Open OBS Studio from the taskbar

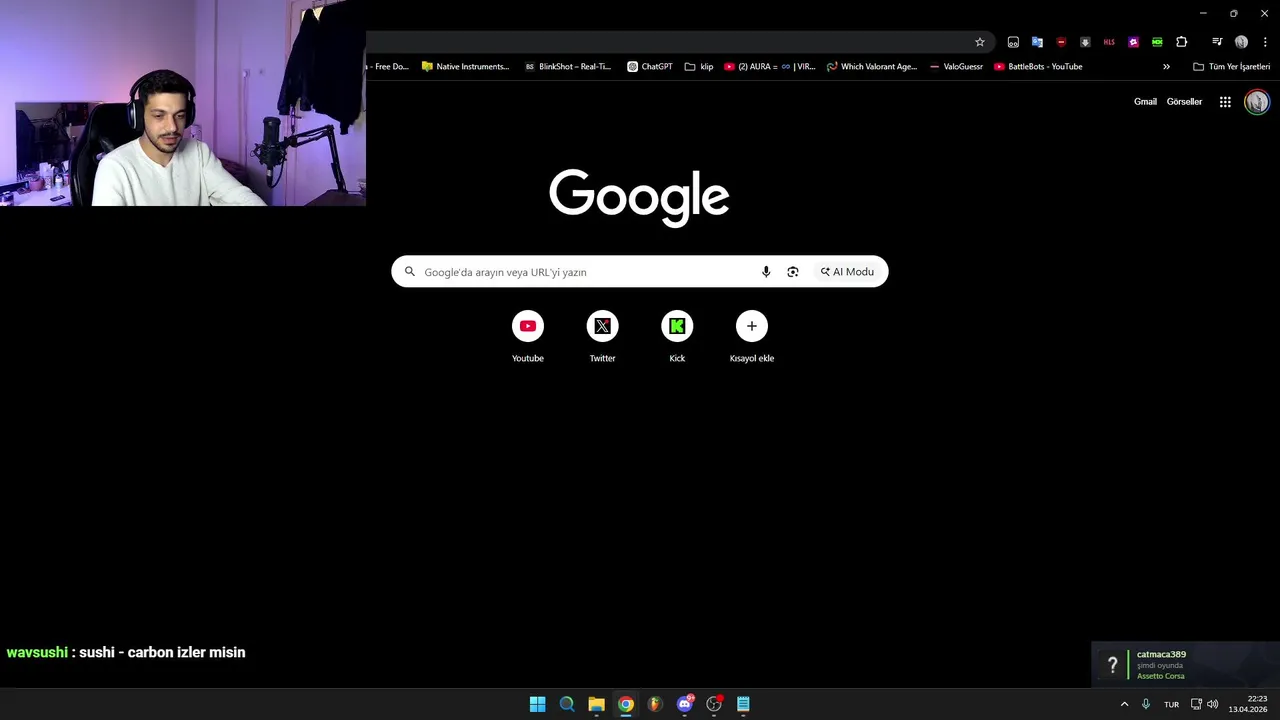click(714, 704)
